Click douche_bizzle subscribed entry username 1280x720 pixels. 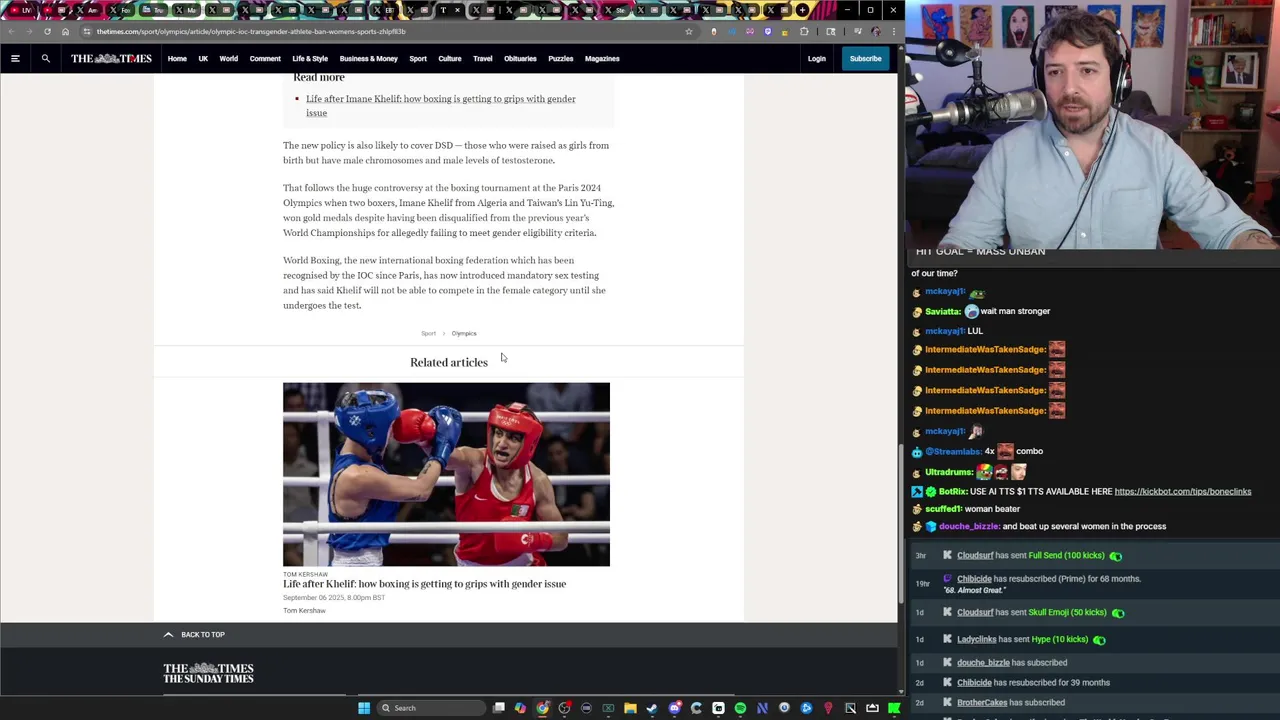pyautogui.click(x=983, y=663)
